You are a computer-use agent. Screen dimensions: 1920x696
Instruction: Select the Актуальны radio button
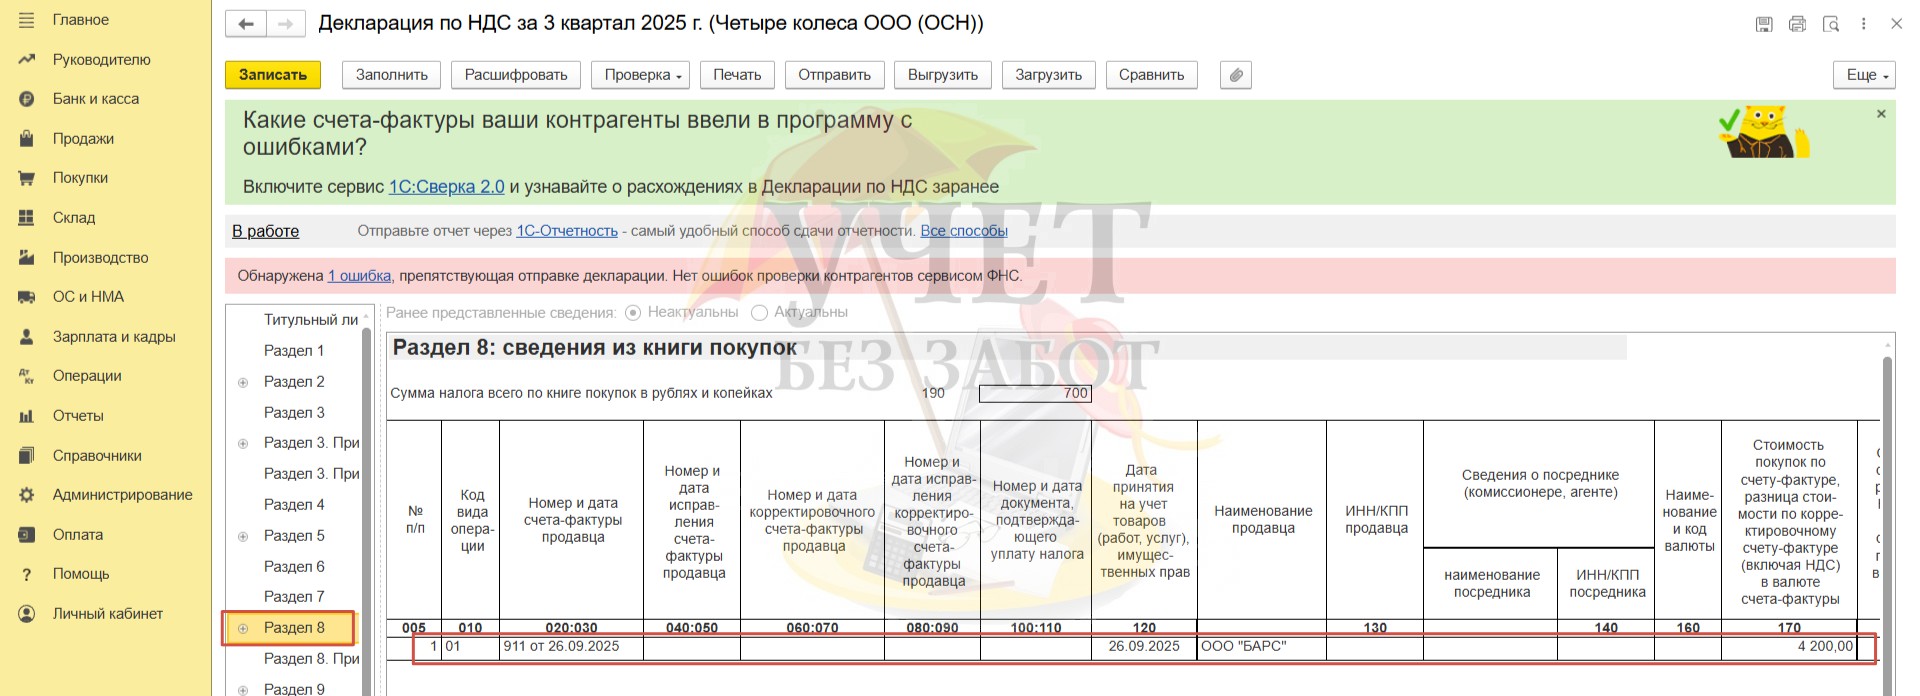[760, 313]
